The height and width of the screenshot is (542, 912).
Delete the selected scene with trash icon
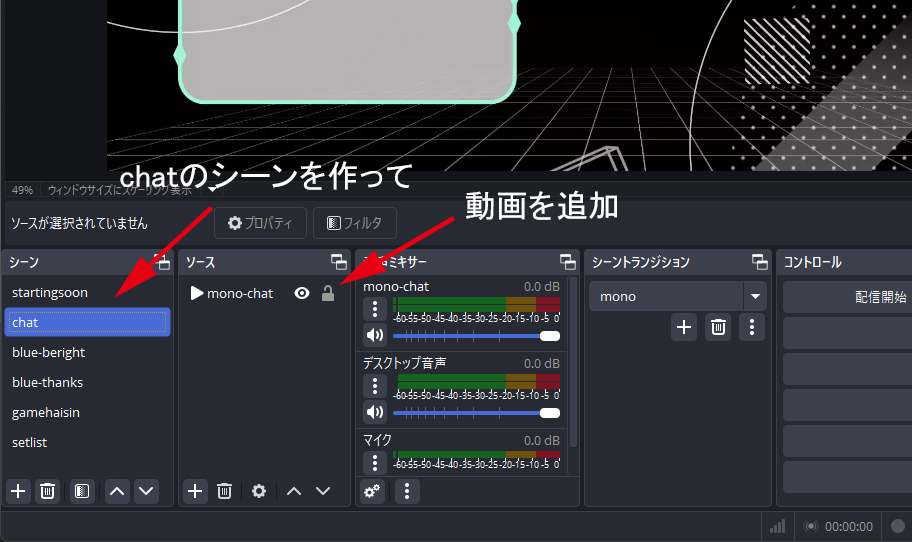click(47, 491)
